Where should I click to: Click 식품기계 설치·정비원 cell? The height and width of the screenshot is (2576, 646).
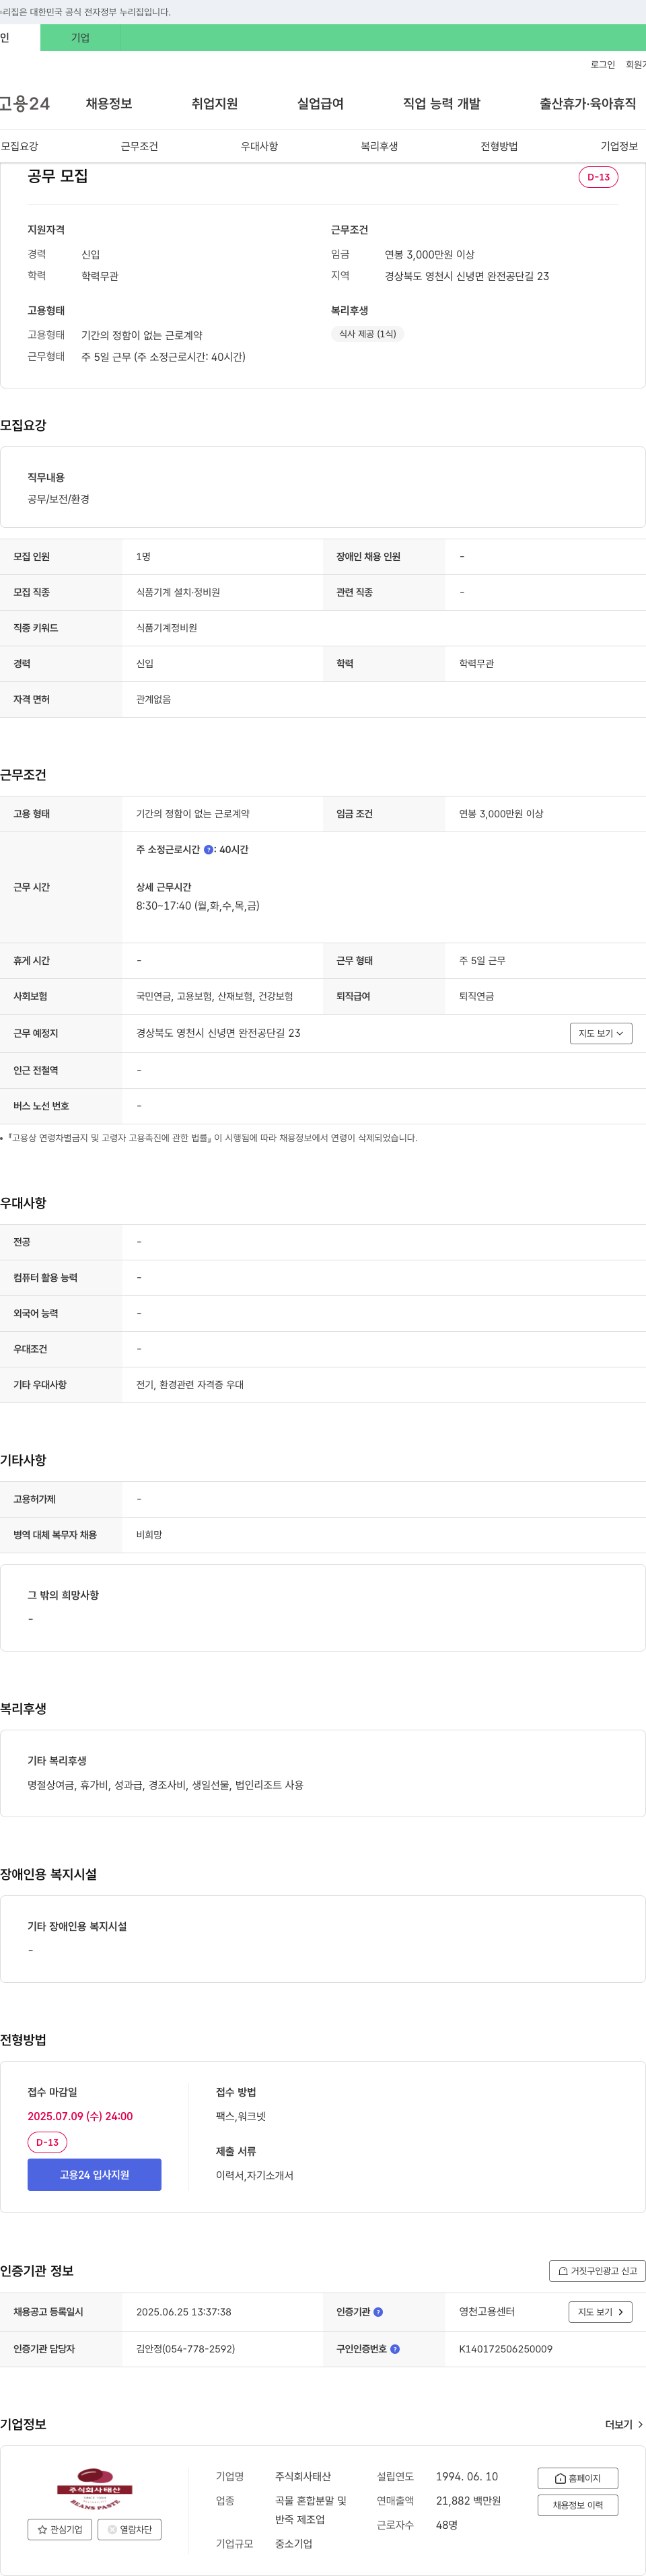(x=178, y=592)
